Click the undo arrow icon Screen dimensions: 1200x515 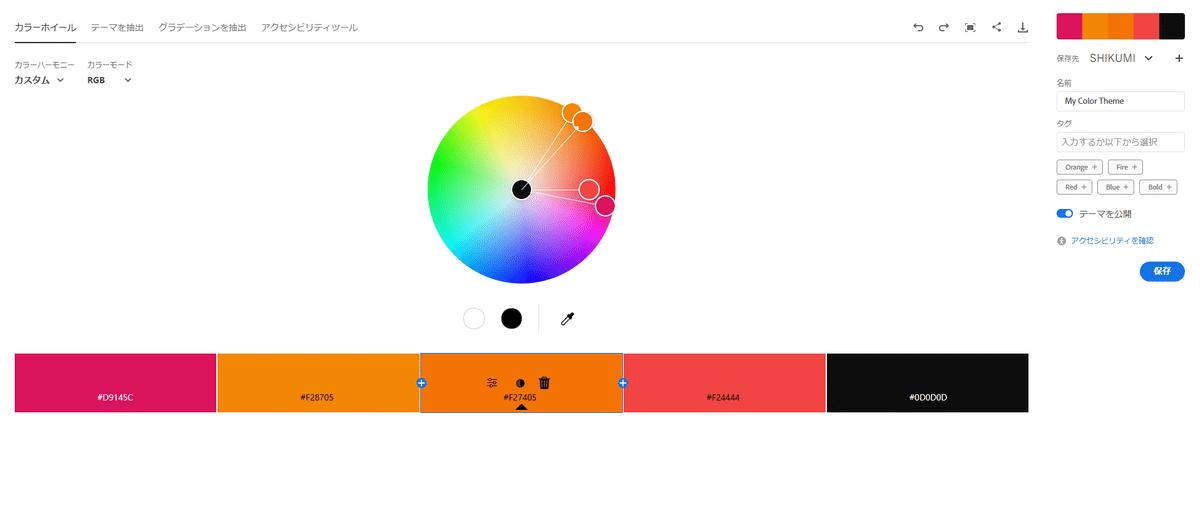[918, 28]
